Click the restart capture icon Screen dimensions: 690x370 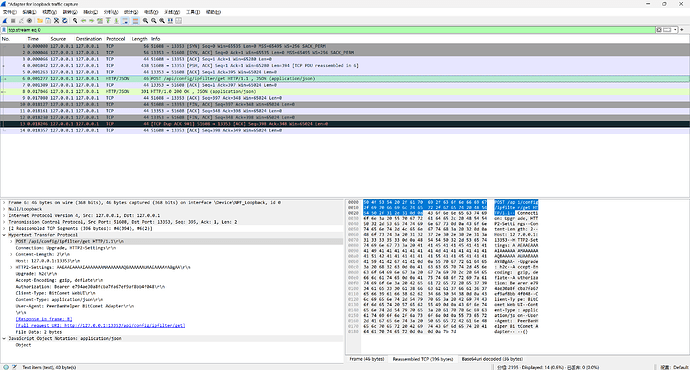click(x=21, y=21)
